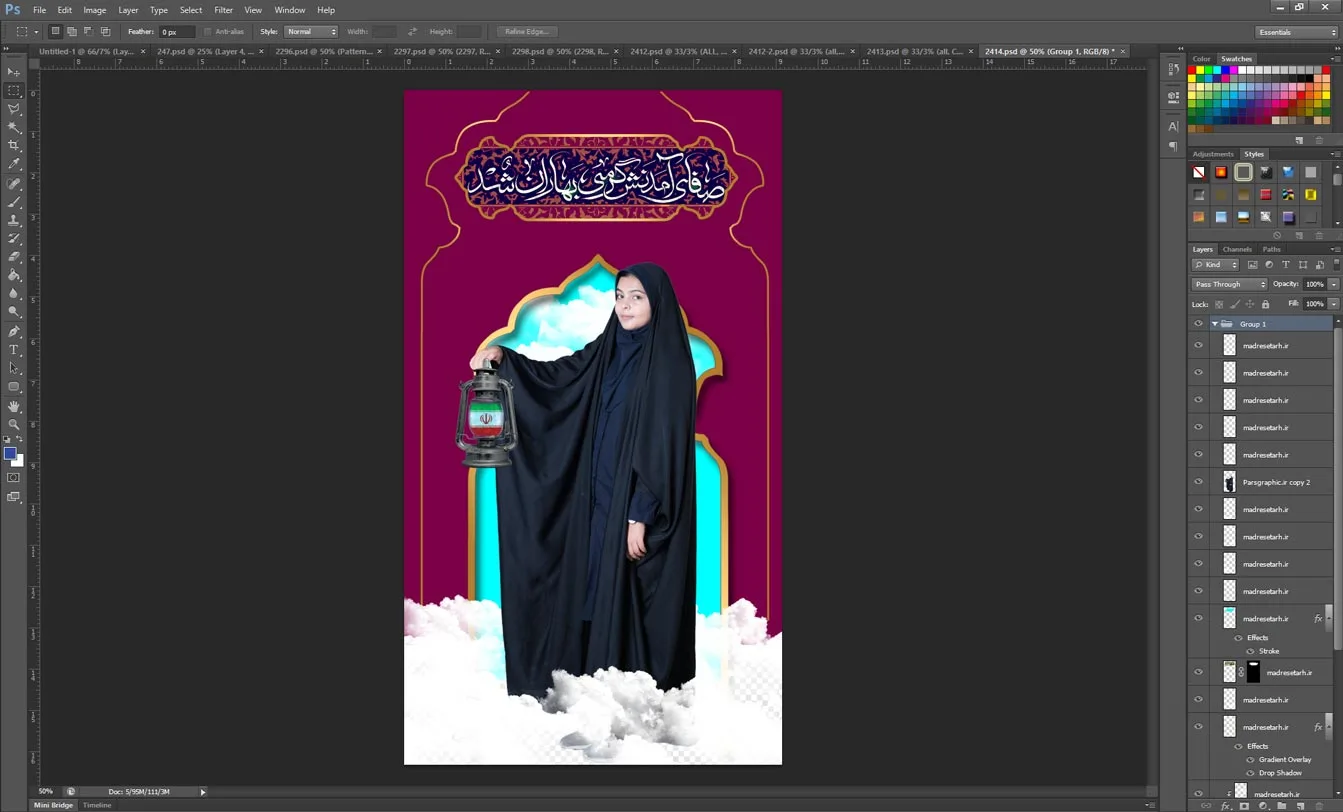
Task: Open the Timeline panel
Action: click(x=97, y=805)
